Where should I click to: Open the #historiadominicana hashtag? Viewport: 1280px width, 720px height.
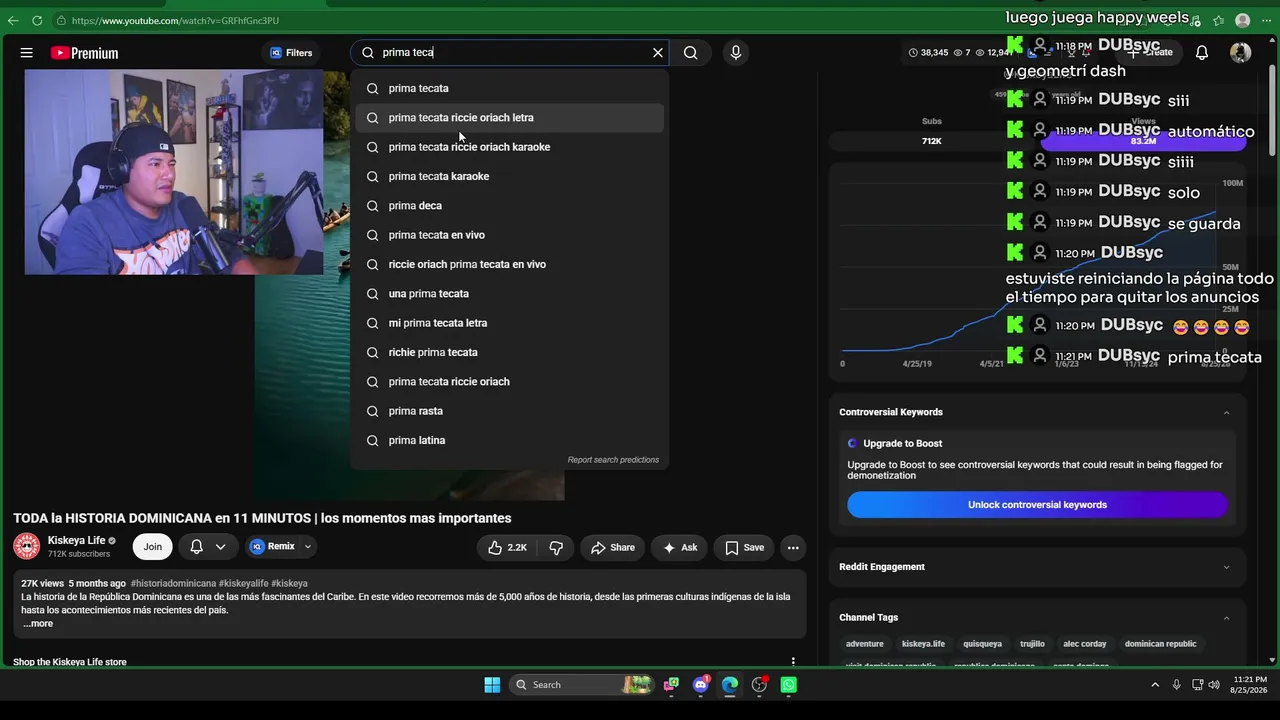pos(173,583)
